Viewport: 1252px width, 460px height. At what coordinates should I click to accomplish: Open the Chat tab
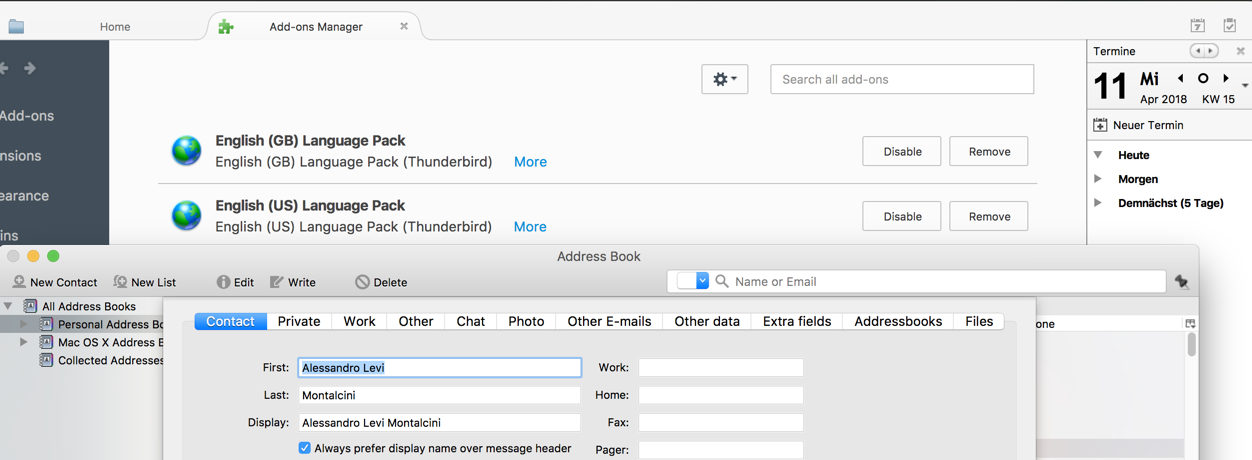(x=471, y=321)
